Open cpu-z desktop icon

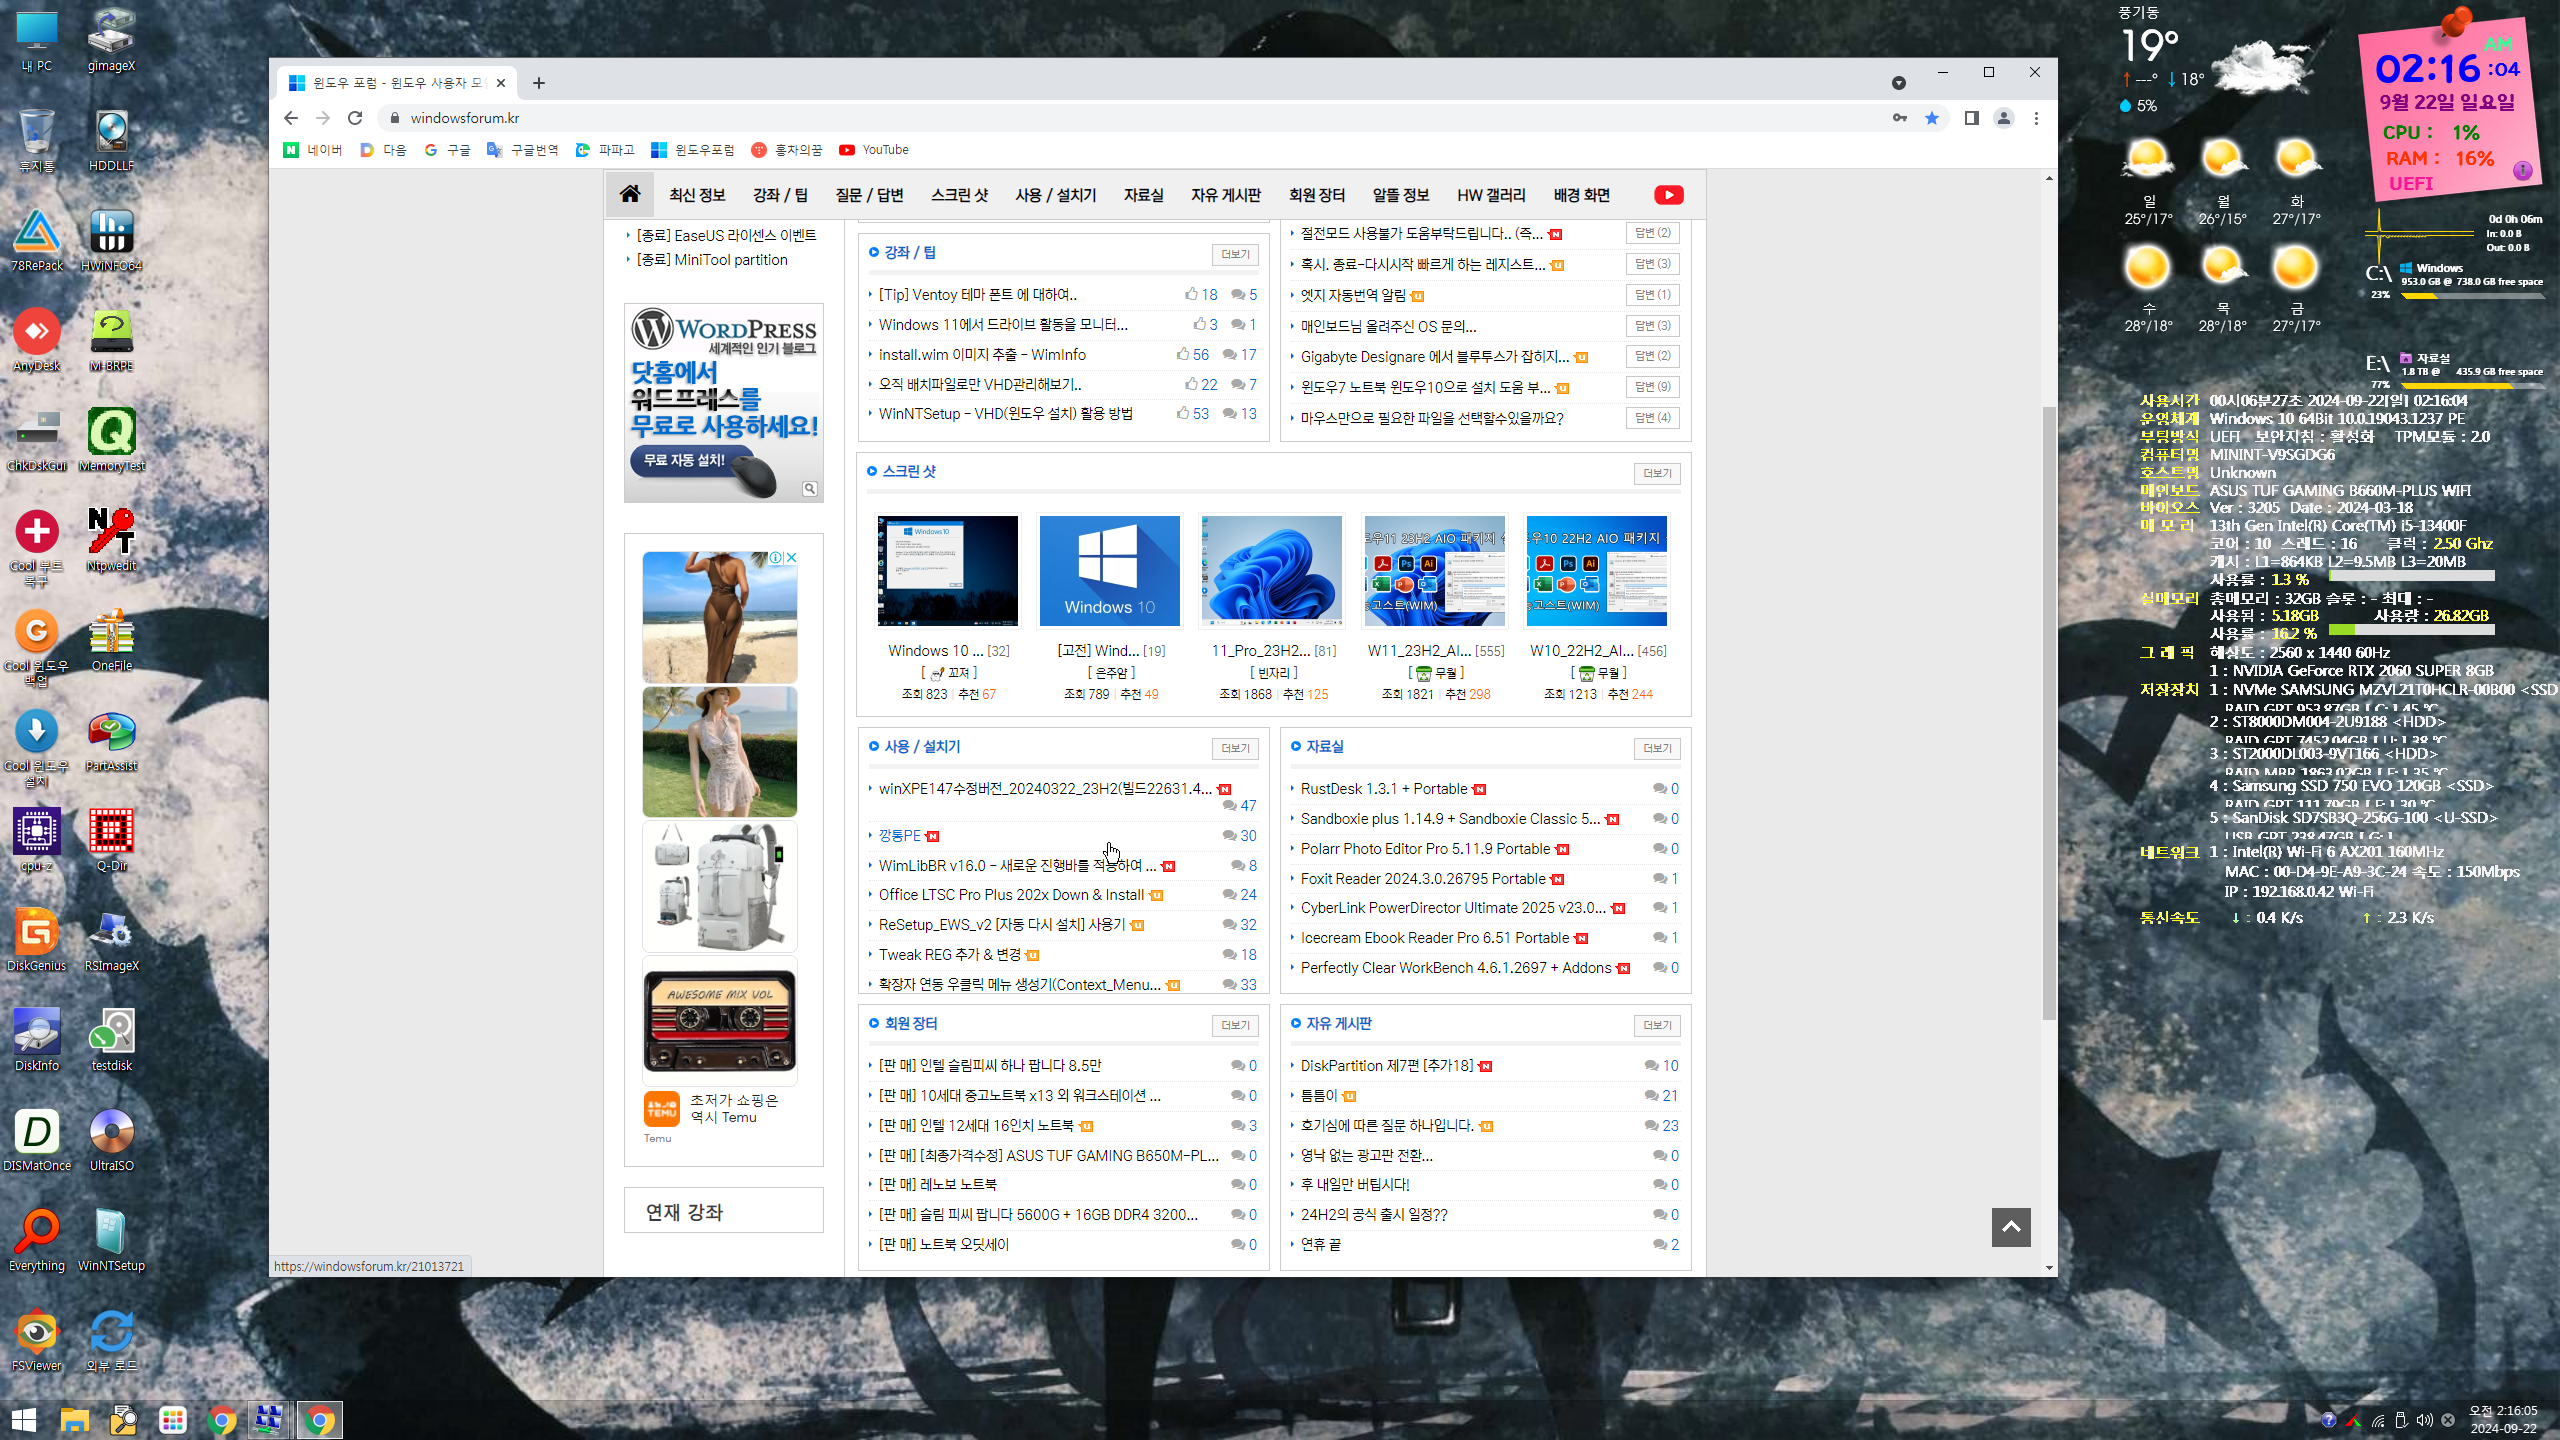[37, 840]
